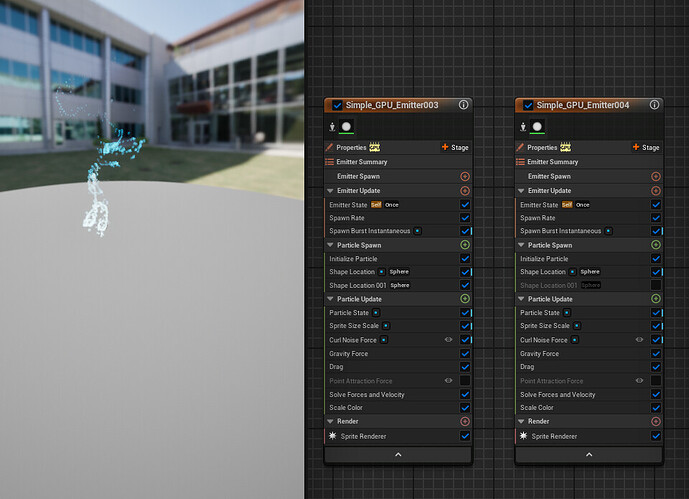
Task: Enable Point Attraction Force in Emitter003
Action: [x=465, y=380]
